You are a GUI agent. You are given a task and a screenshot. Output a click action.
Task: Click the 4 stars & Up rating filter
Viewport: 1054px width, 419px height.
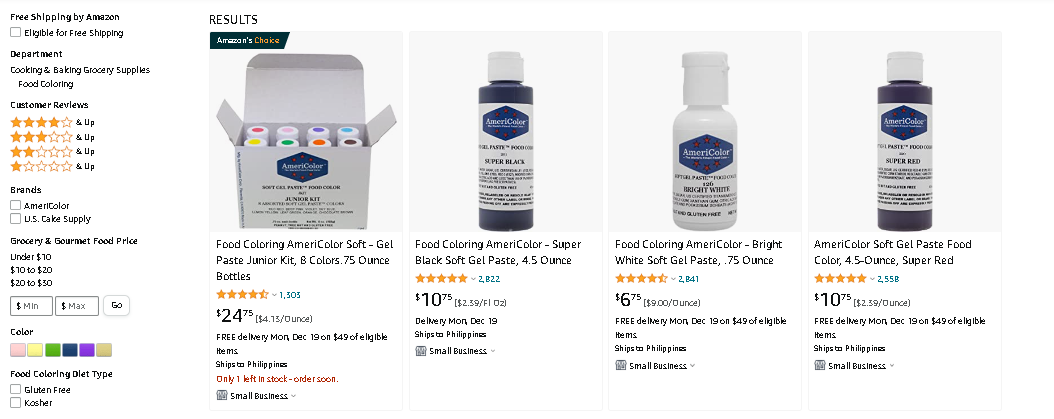coord(52,122)
